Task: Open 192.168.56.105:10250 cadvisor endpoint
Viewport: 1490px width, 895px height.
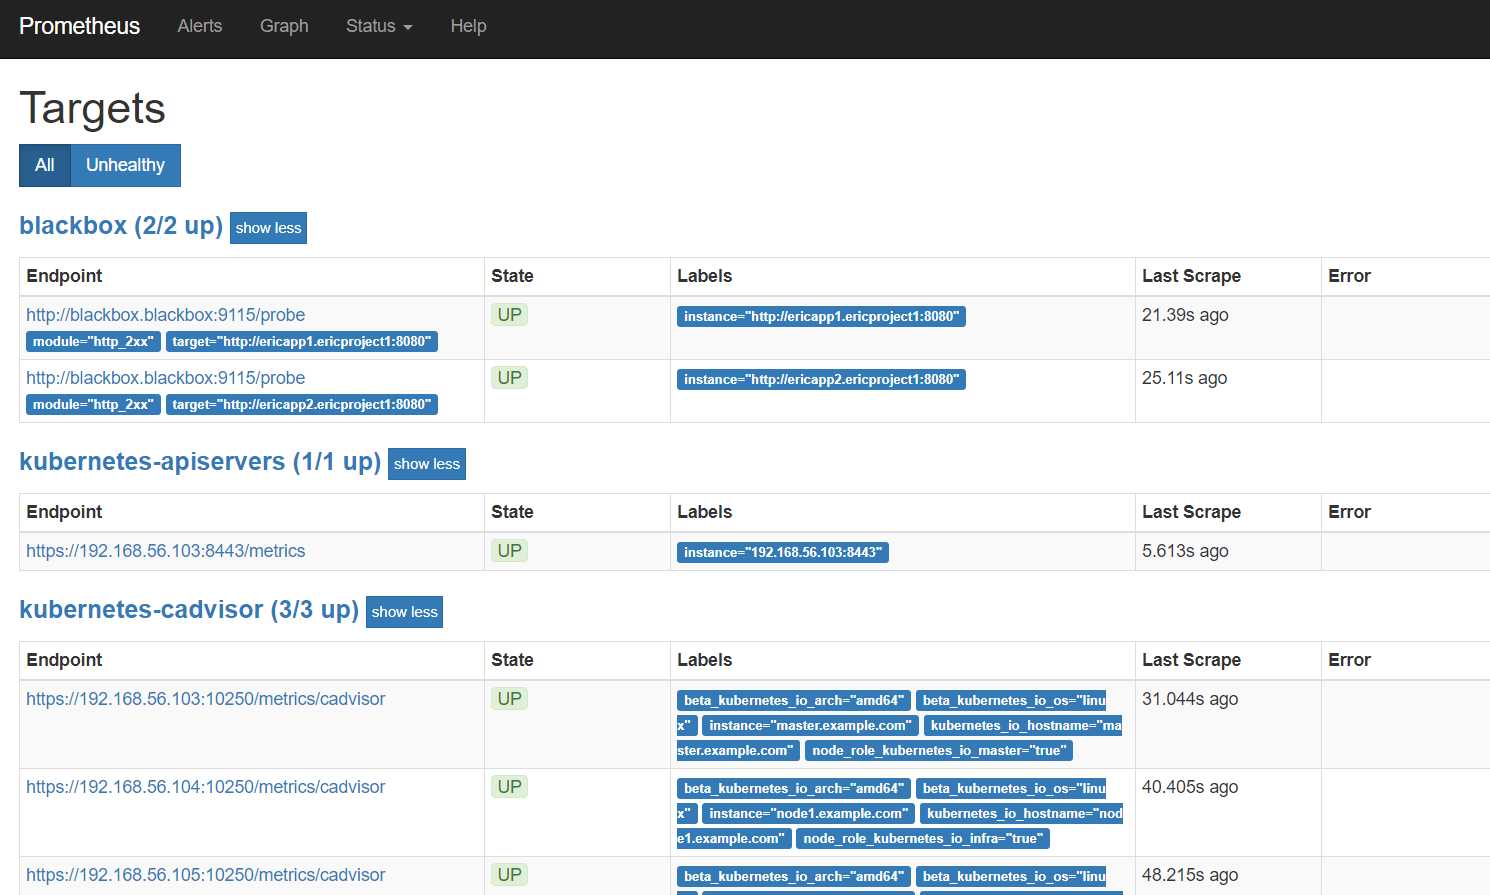Action: [x=205, y=875]
